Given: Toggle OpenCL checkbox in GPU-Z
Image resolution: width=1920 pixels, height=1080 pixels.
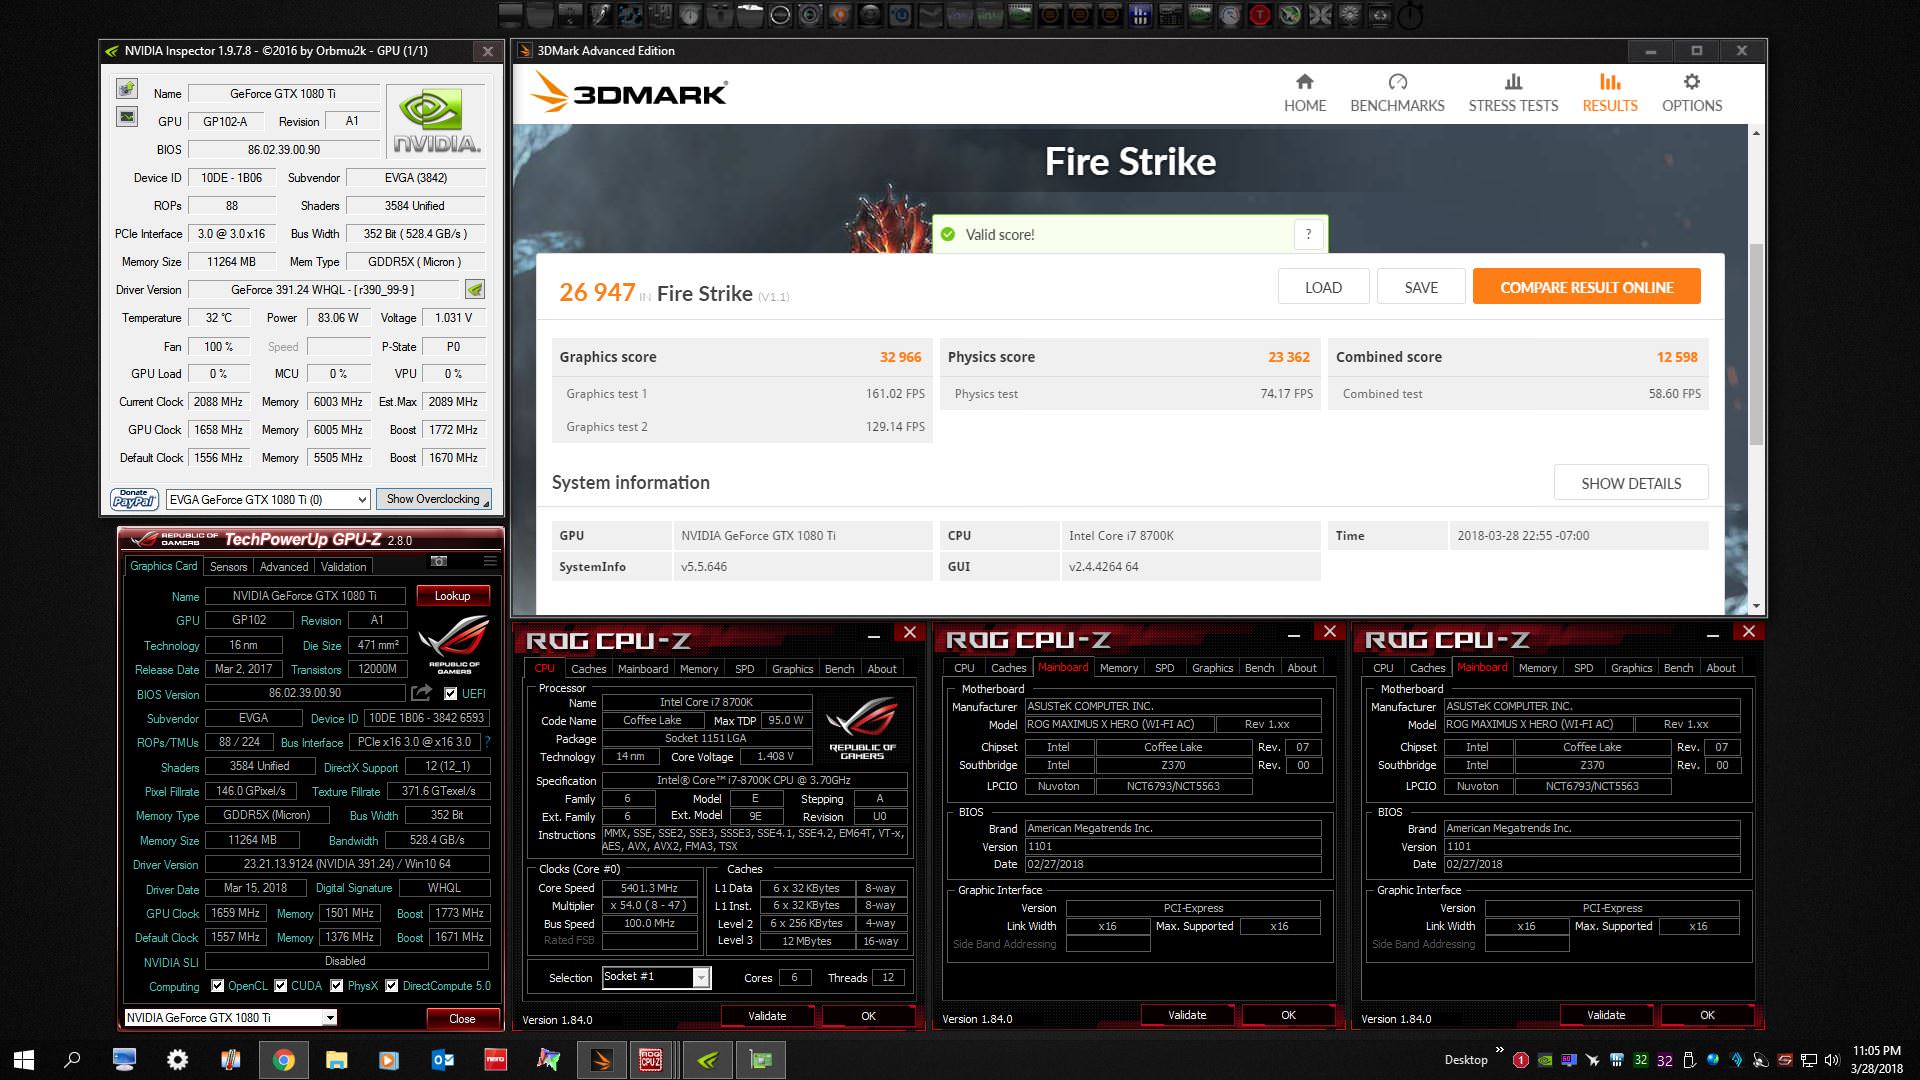Looking at the screenshot, I should (217, 986).
